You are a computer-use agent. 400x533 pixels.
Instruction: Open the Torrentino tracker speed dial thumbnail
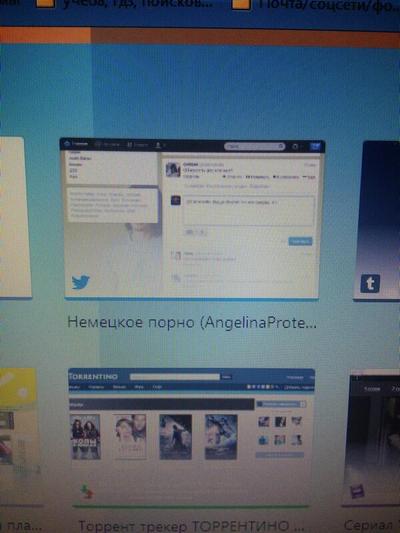[192, 437]
